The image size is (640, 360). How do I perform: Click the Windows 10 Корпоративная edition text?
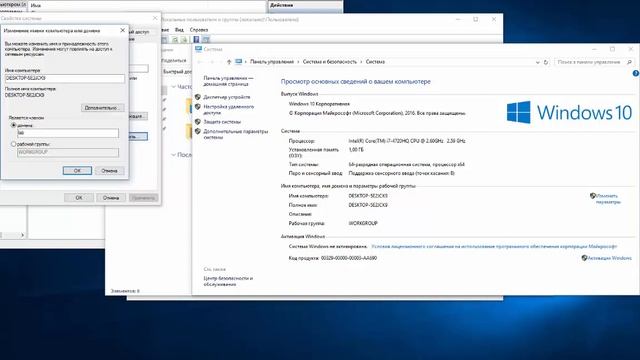[x=319, y=104]
